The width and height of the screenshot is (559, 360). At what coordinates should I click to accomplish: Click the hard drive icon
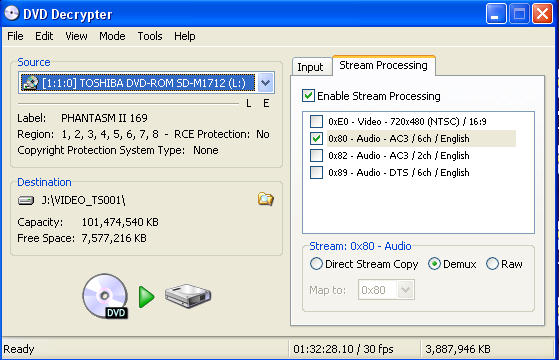click(x=188, y=295)
